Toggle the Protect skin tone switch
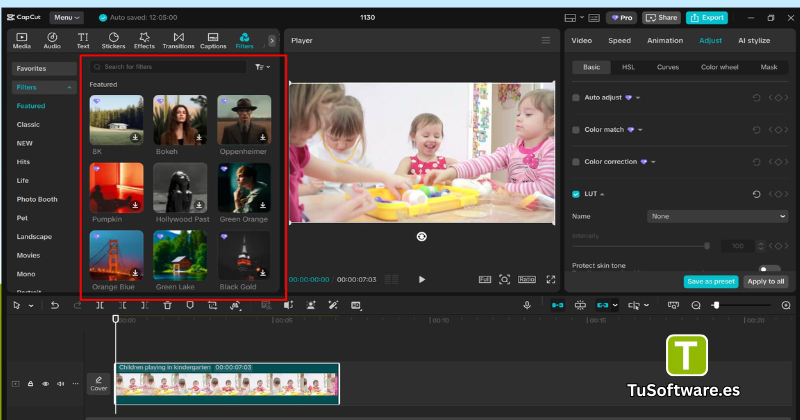The image size is (800, 420). [769, 268]
